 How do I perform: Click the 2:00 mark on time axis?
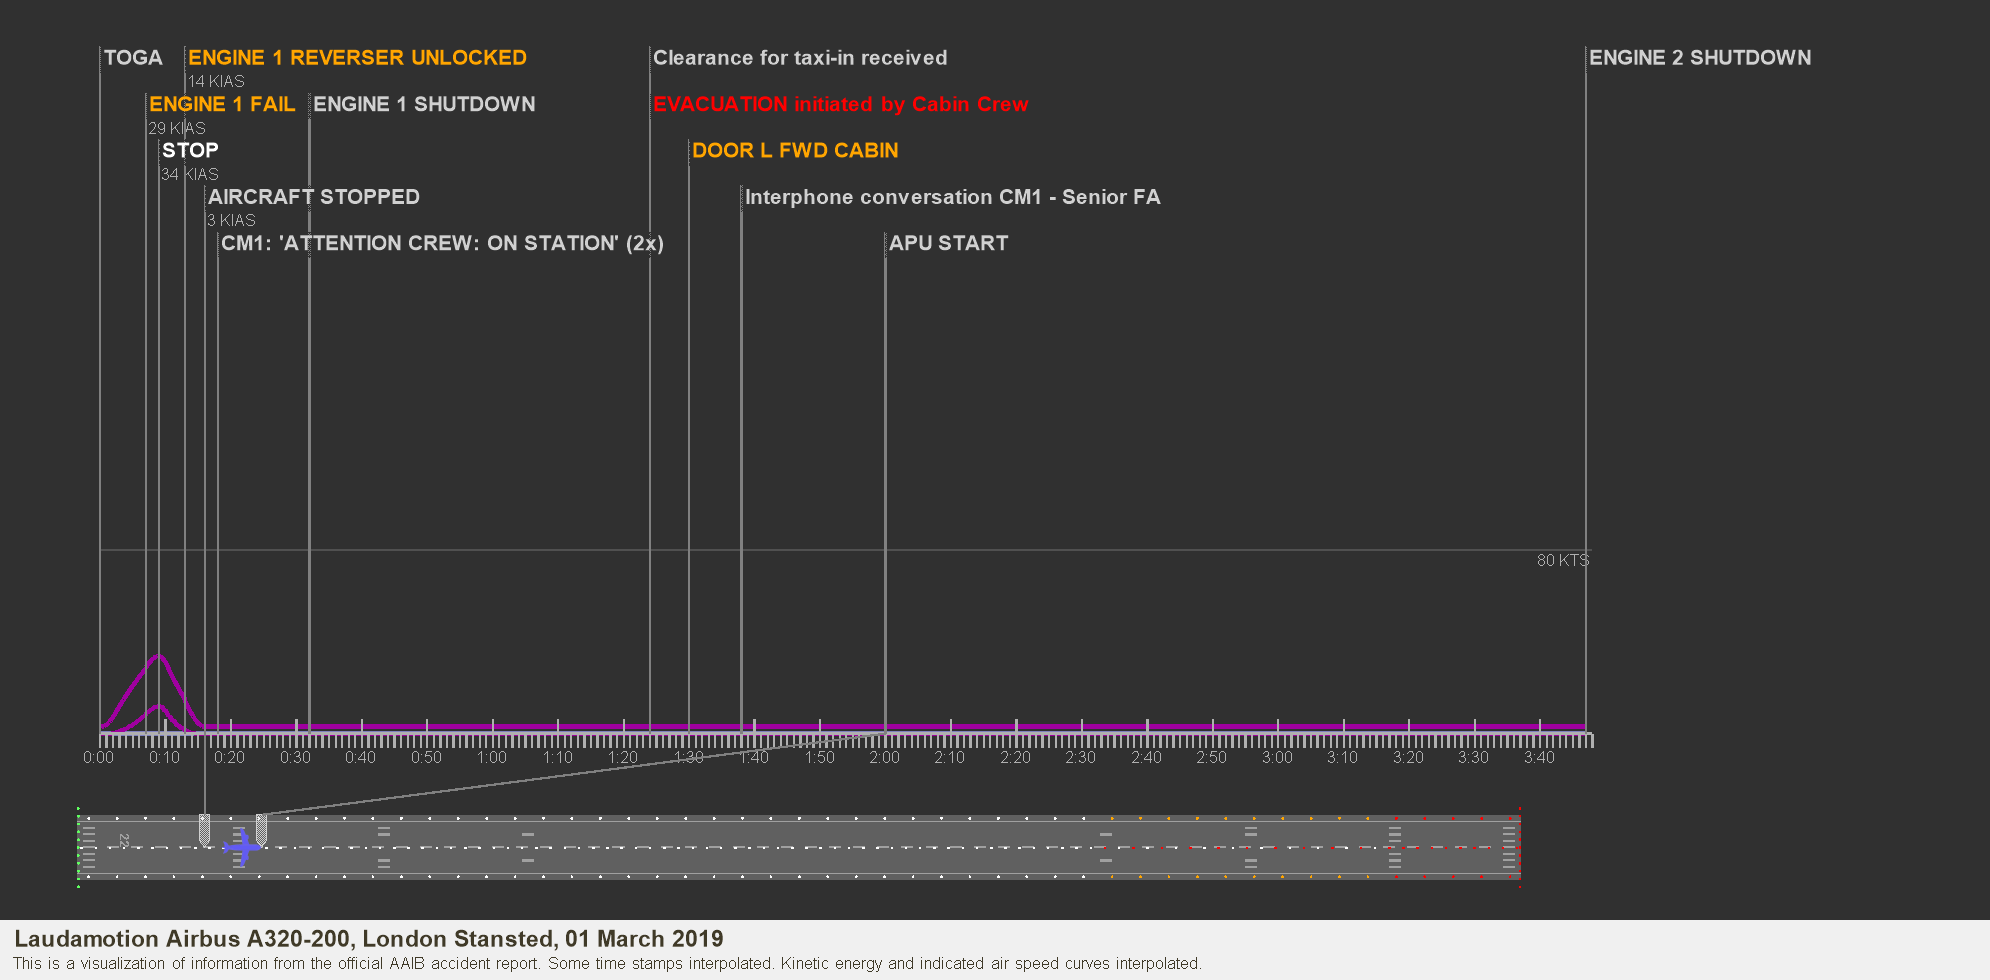(884, 757)
